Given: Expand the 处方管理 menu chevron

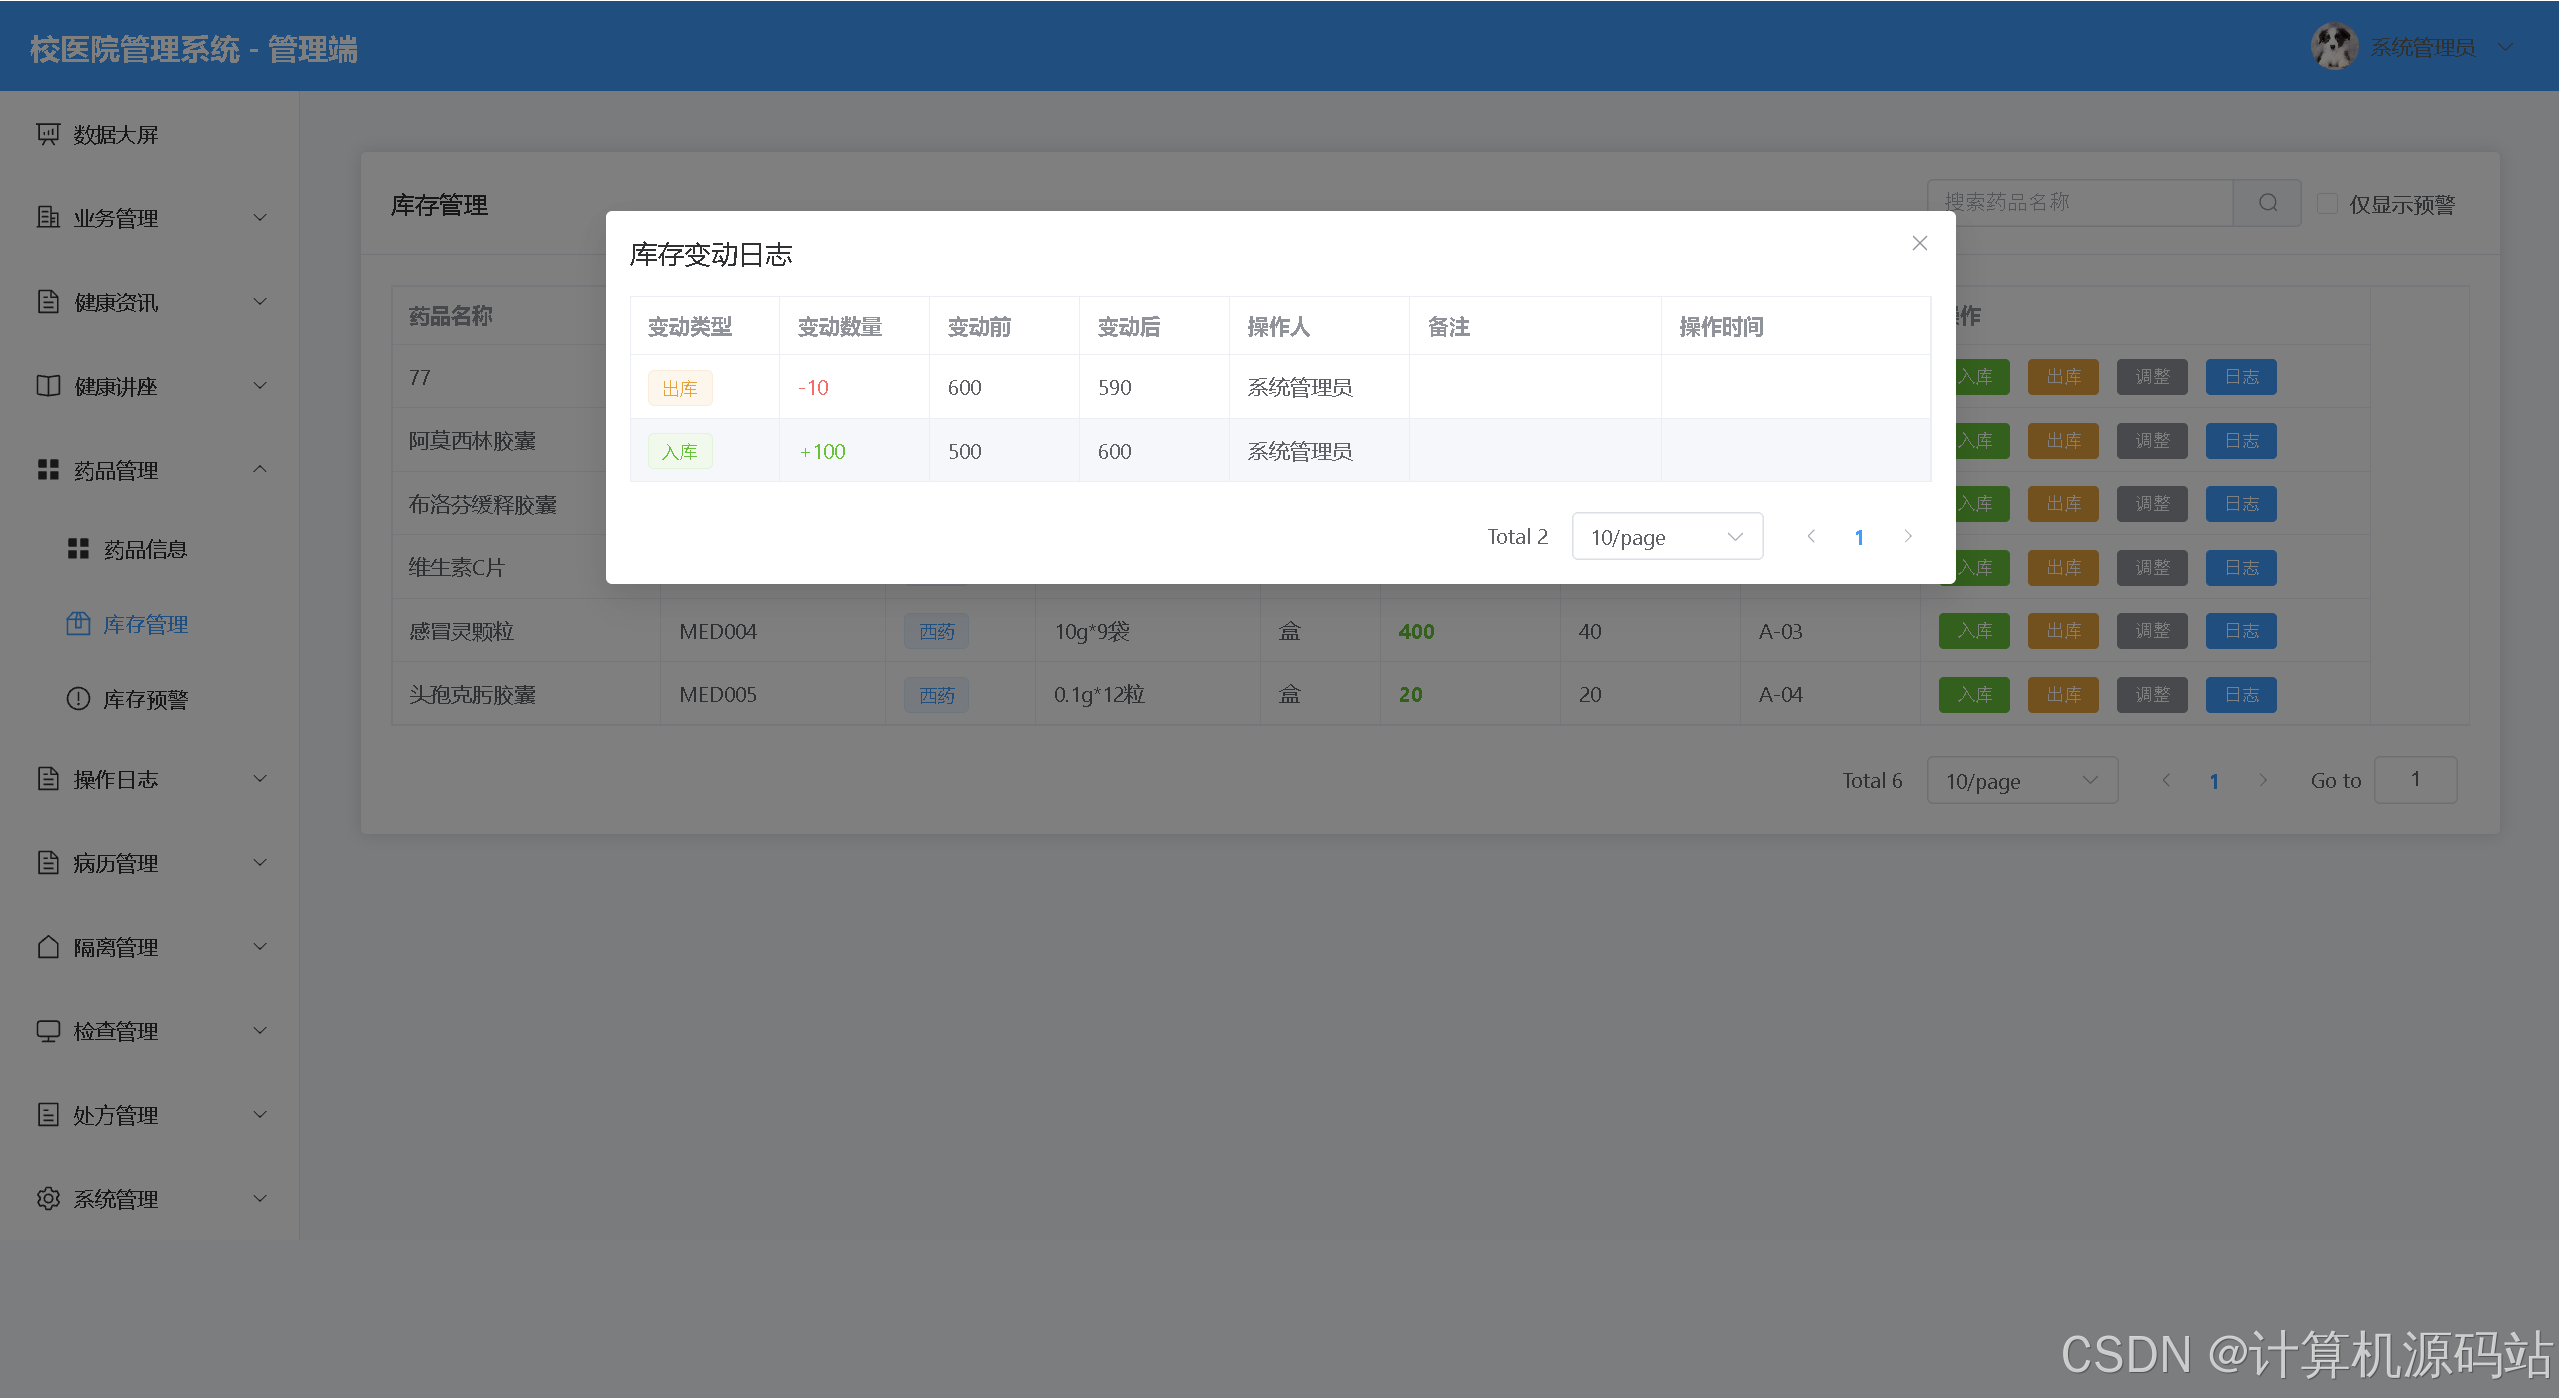Looking at the screenshot, I should point(260,1114).
